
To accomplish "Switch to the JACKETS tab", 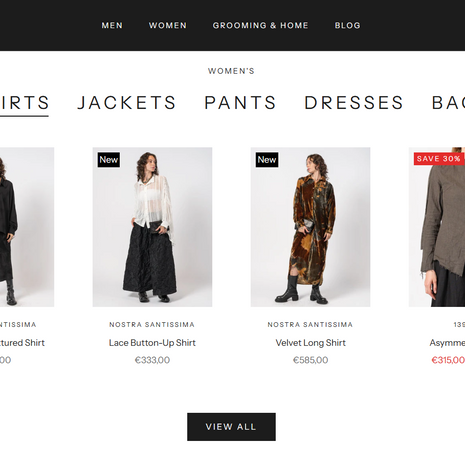I will point(127,103).
